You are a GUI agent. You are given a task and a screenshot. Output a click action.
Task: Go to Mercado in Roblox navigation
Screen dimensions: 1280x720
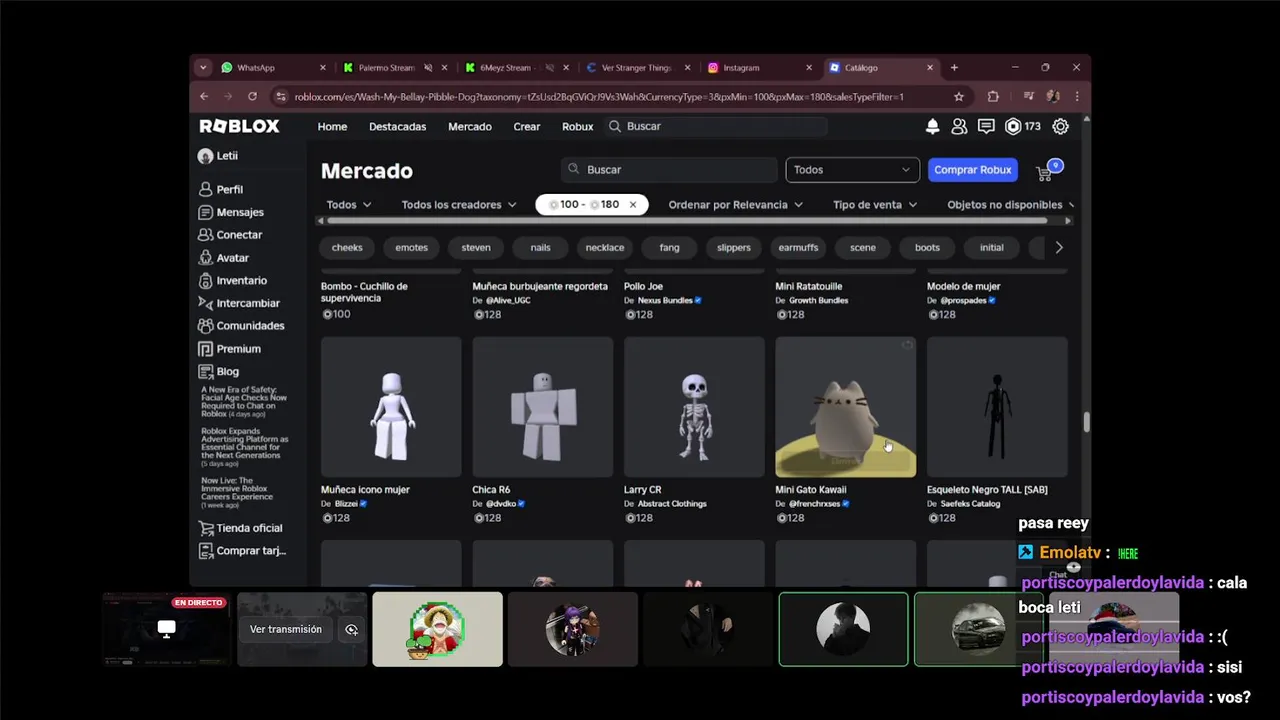(x=470, y=127)
